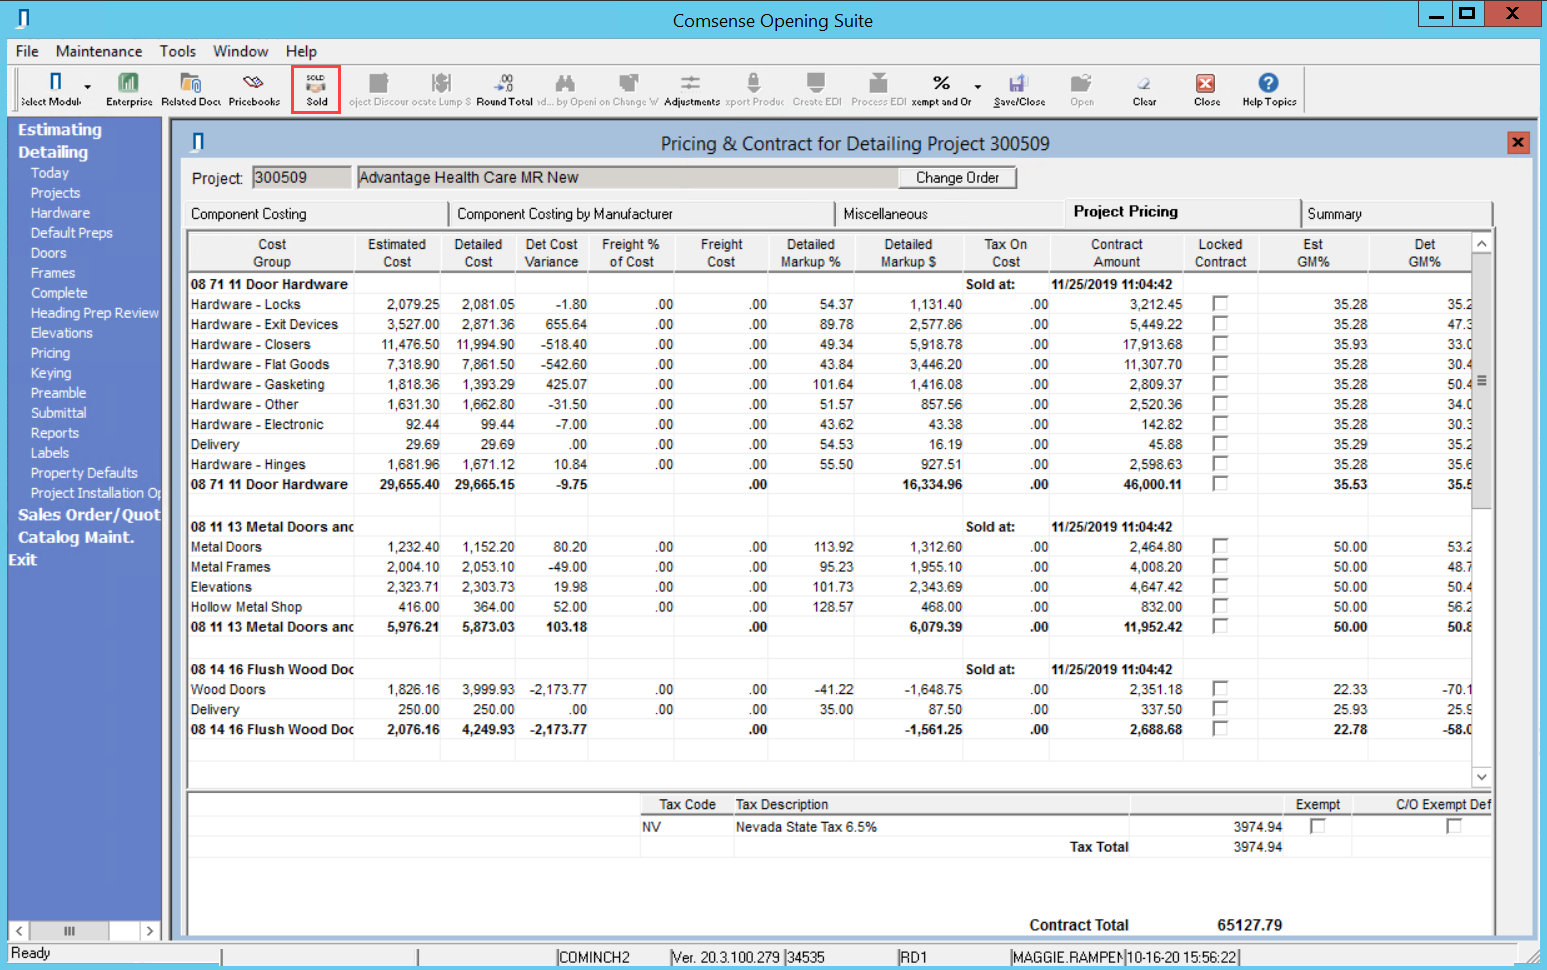Switch to the Summary tab
Viewport: 1547px width, 970px height.
[1397, 214]
